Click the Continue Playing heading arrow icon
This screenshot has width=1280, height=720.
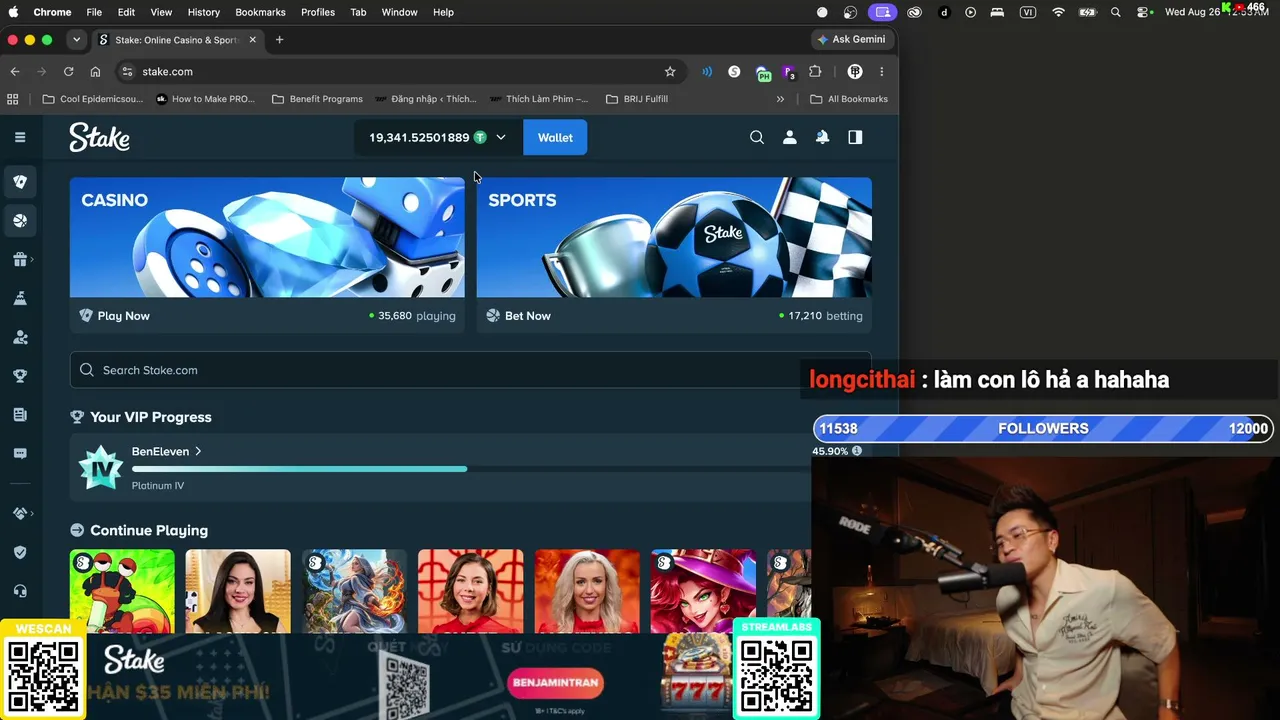pos(77,531)
